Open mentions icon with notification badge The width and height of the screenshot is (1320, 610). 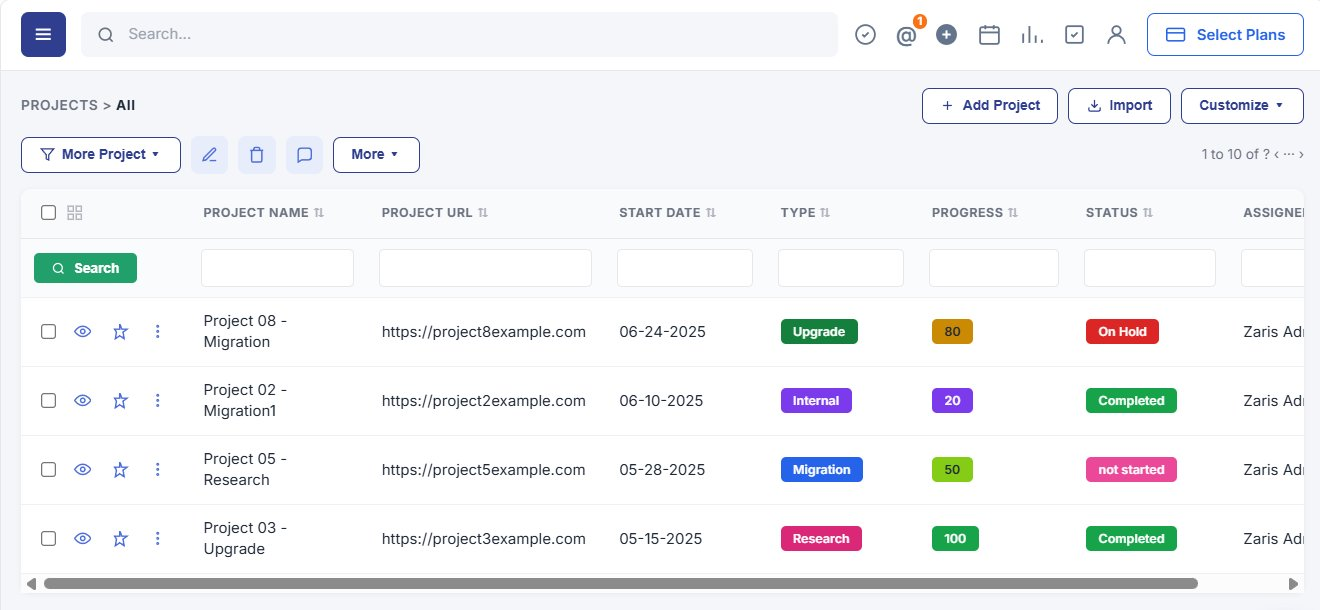pyautogui.click(x=907, y=35)
